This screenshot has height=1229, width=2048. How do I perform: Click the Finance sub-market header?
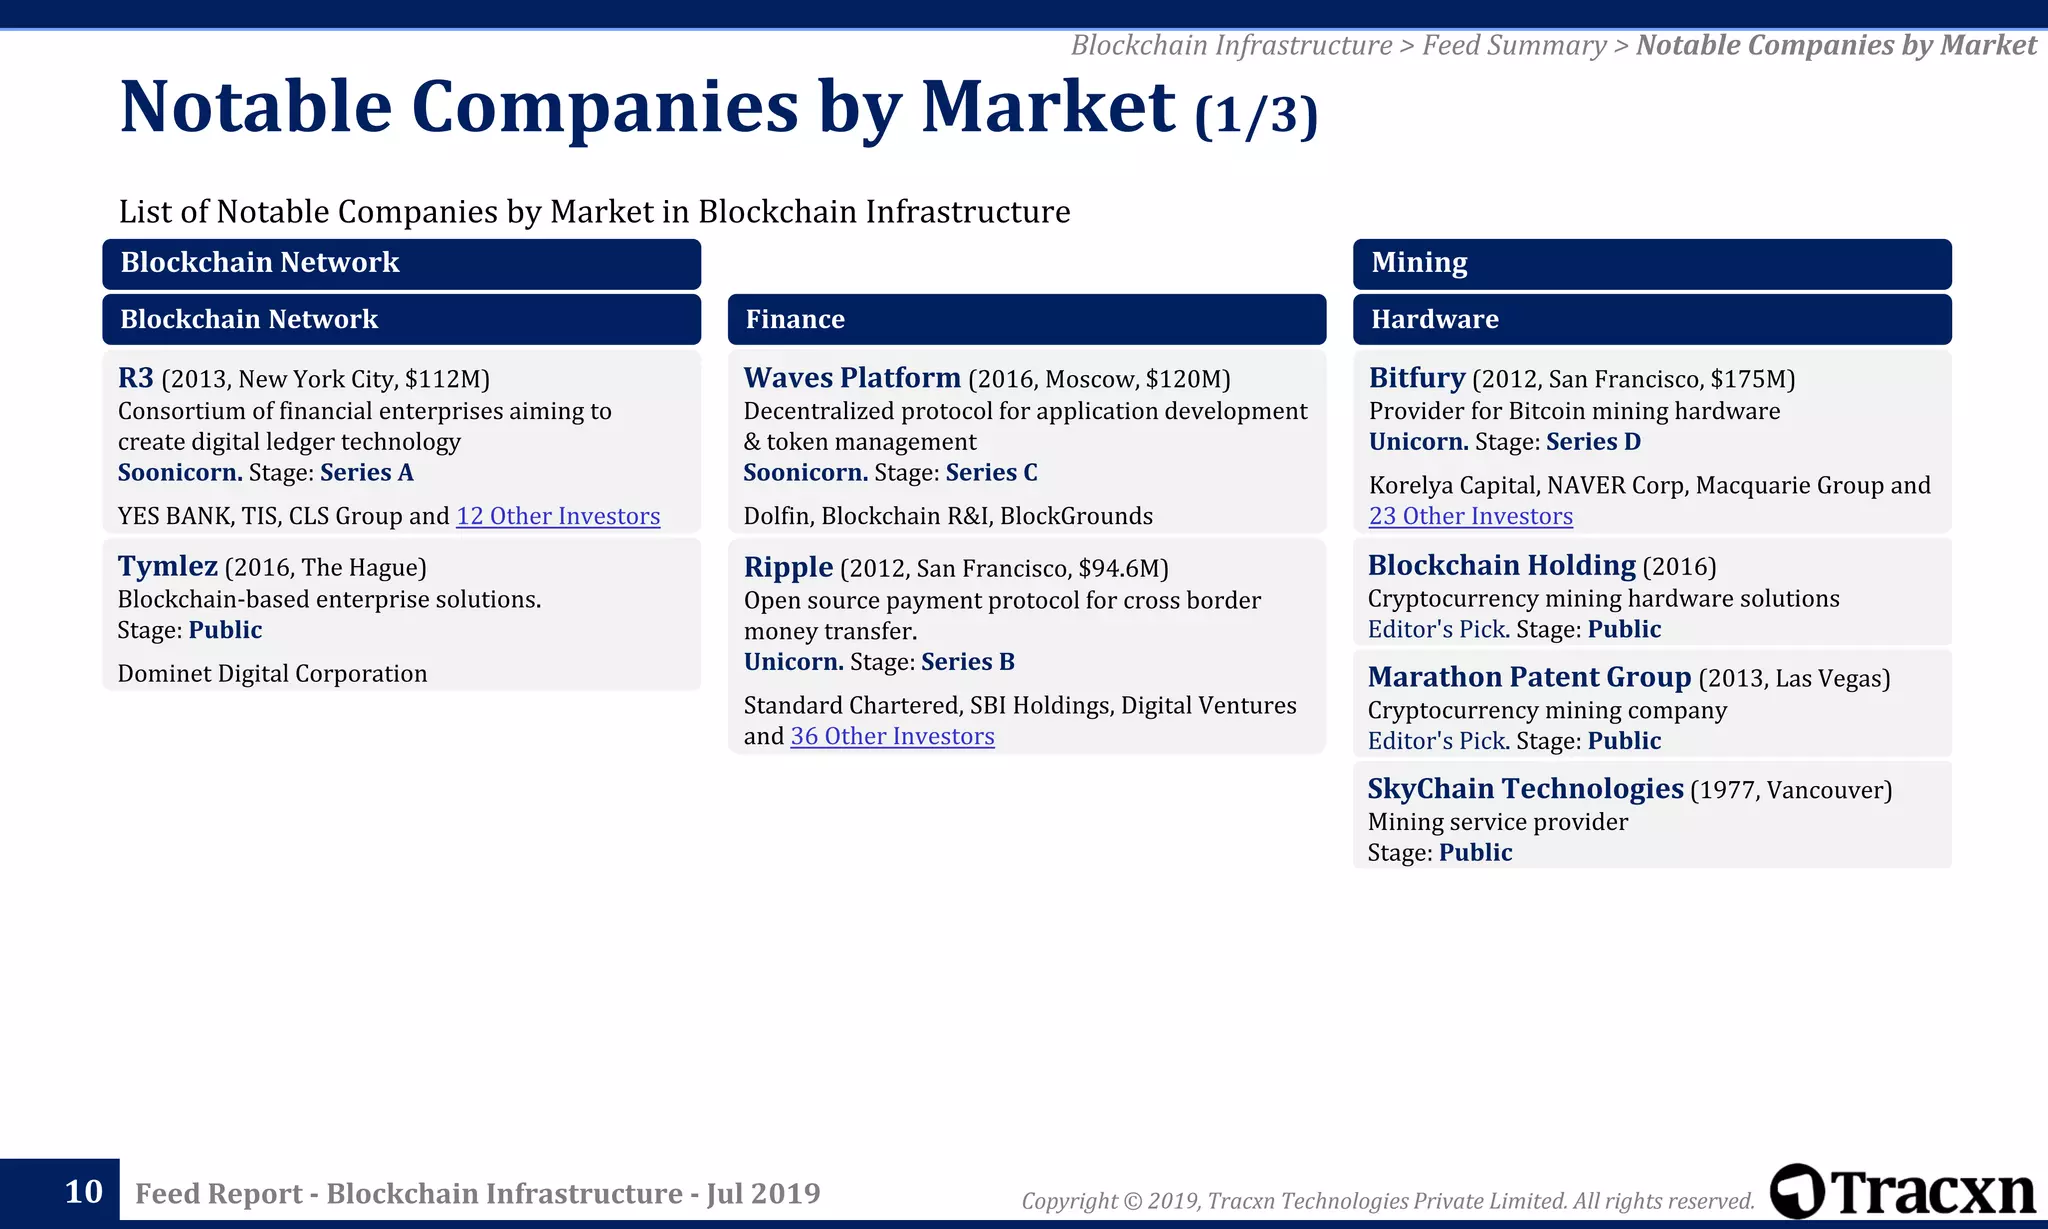1027,319
